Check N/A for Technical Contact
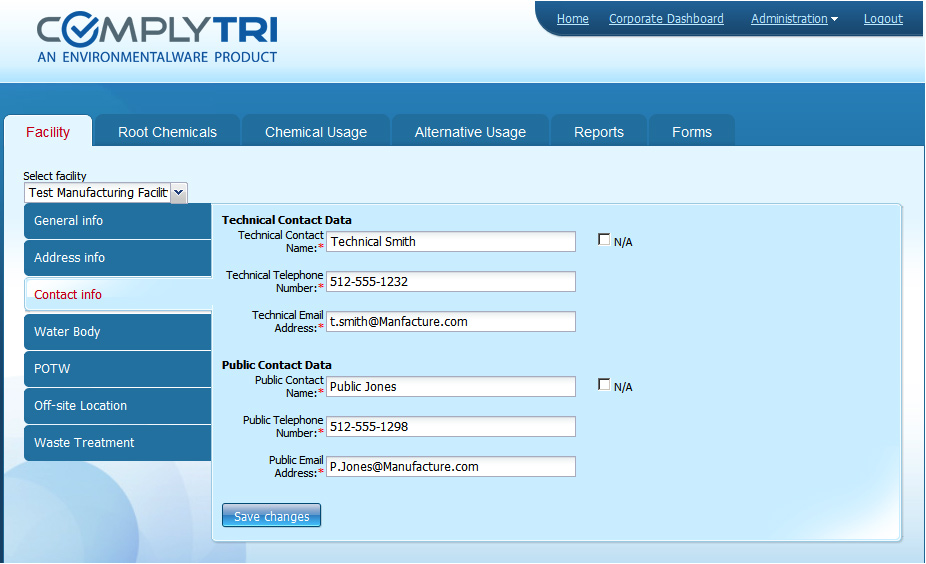926x564 pixels. point(603,240)
